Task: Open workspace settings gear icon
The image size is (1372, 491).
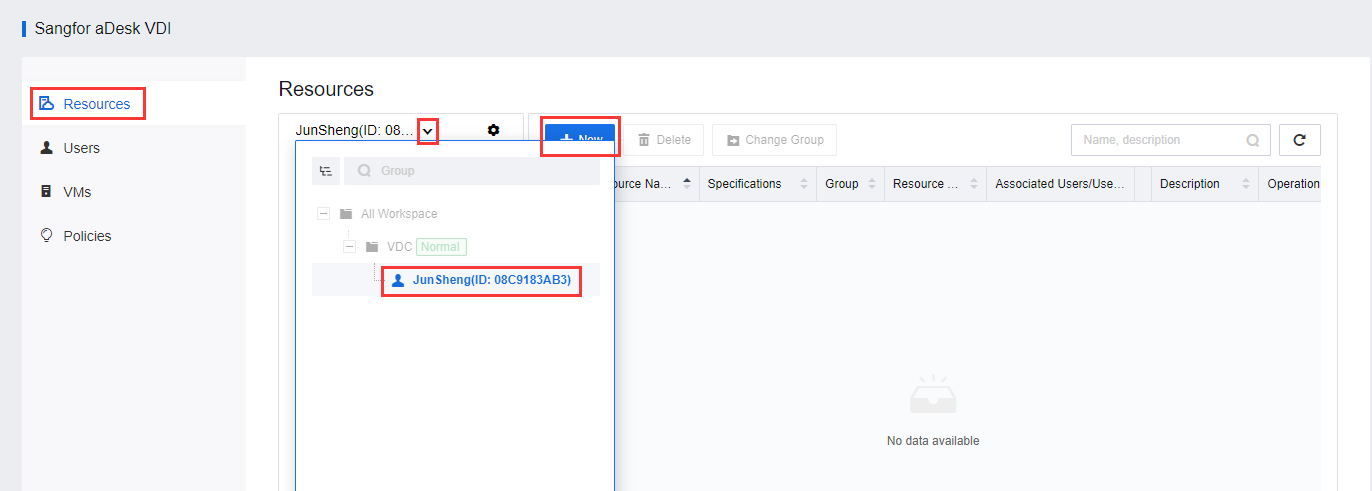Action: tap(493, 130)
